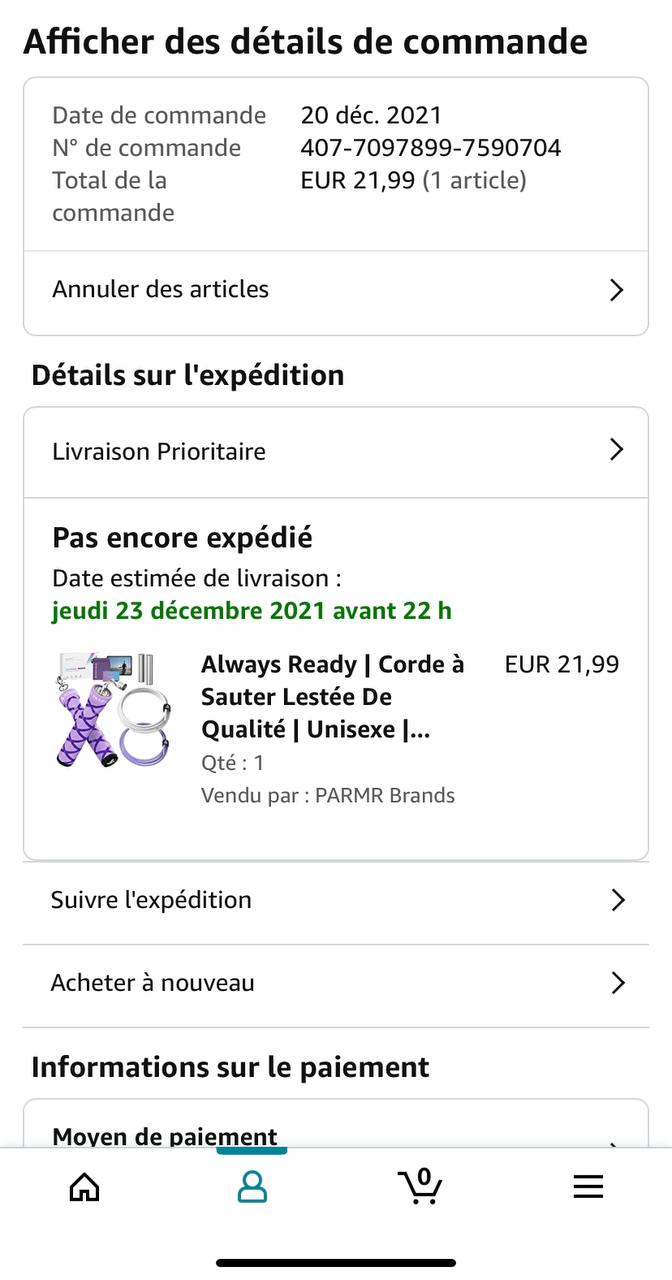672x1280 pixels.
Task: Tap the cart item count badge
Action: pyautogui.click(x=424, y=1176)
